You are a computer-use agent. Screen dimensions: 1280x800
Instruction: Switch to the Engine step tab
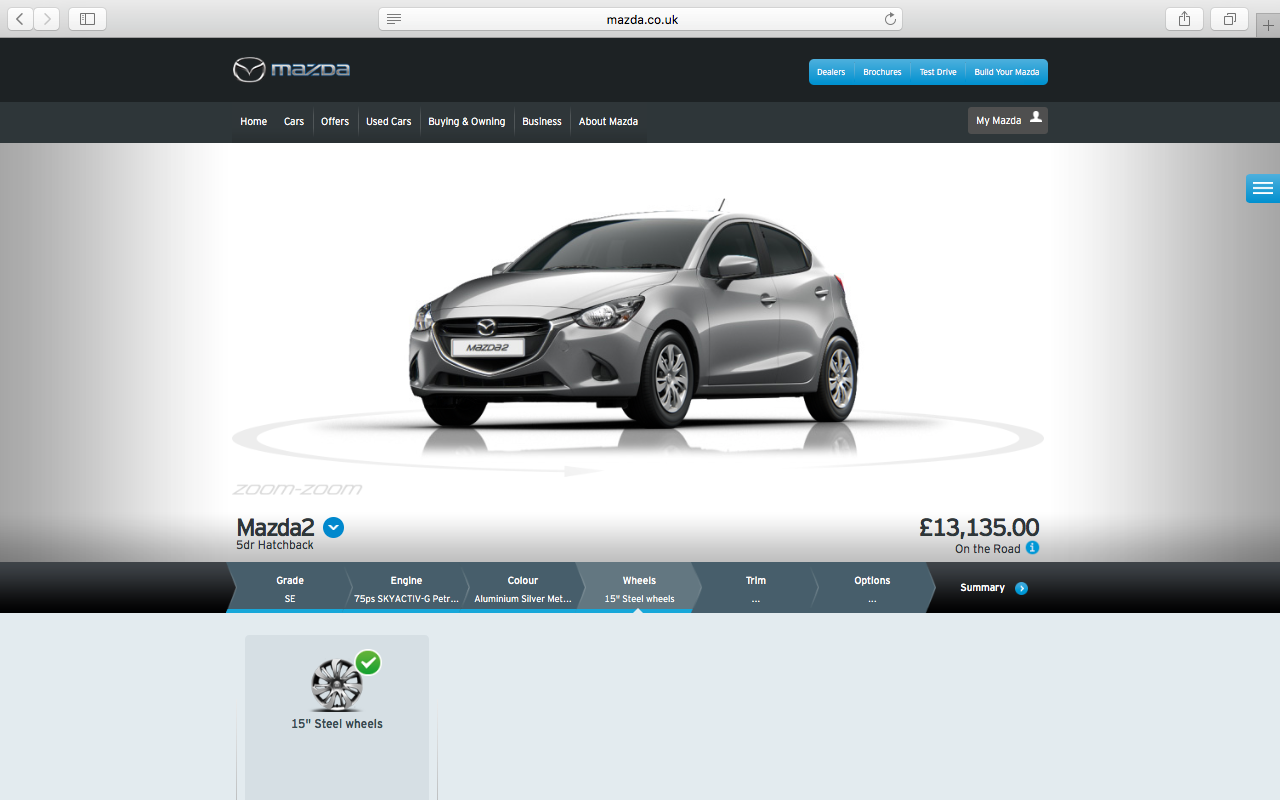click(406, 588)
